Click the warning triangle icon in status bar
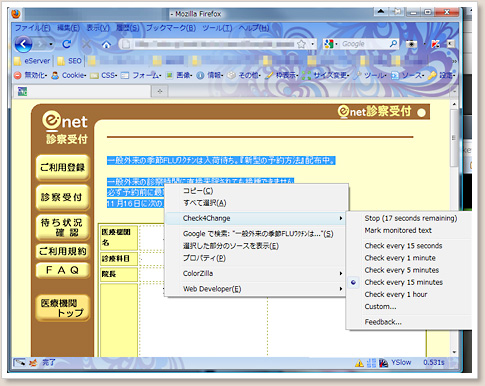Screen dimensions: 485x386 pyautogui.click(x=359, y=363)
